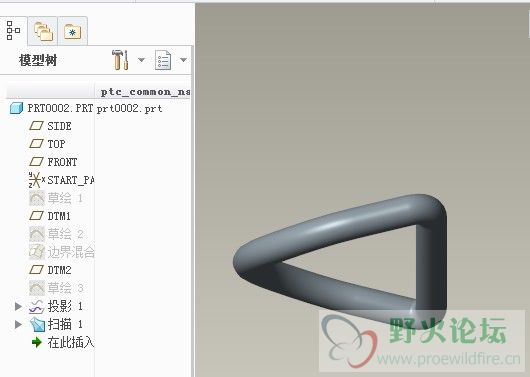Click the START_PA coordinate system icon
This screenshot has height=377, width=530.
coord(37,180)
